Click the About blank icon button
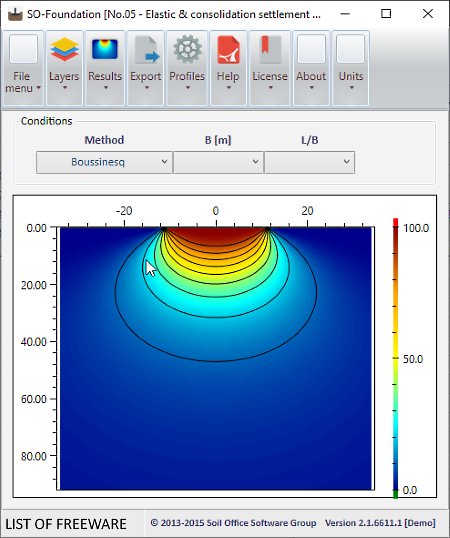Screen dimensions: 450x538 [311, 49]
